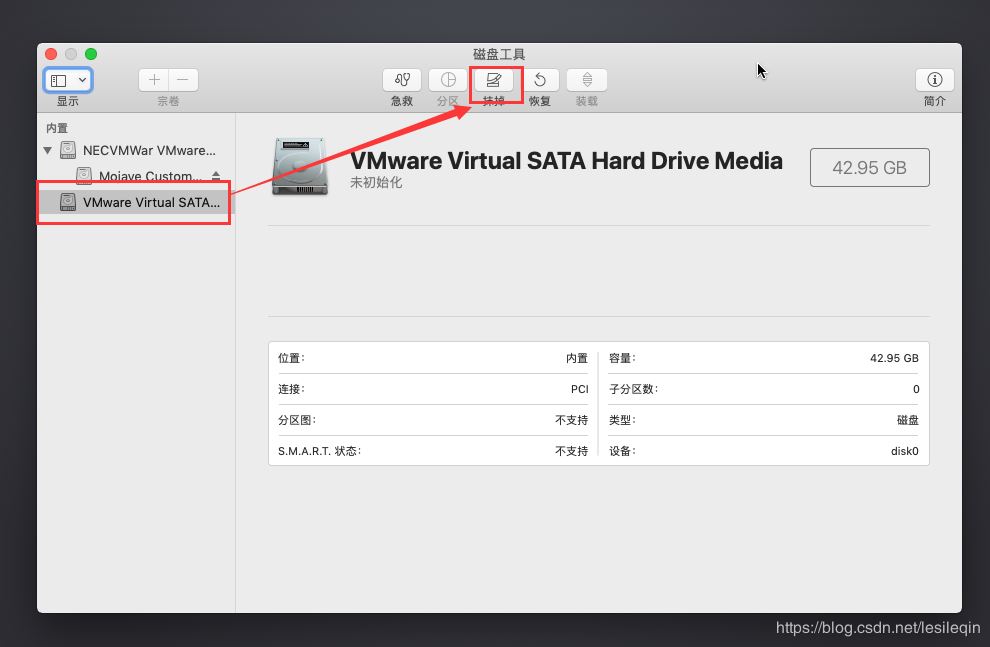This screenshot has width=990, height=647.
Task: Click the 内置 sidebar section header
Action: click(57, 128)
